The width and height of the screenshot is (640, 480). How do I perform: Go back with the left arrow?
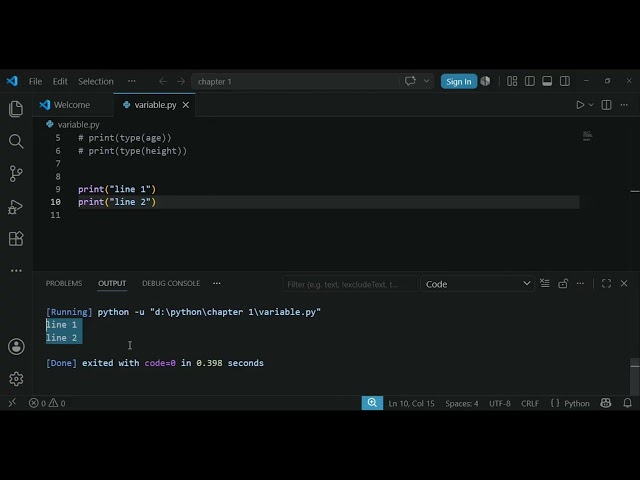tap(163, 81)
